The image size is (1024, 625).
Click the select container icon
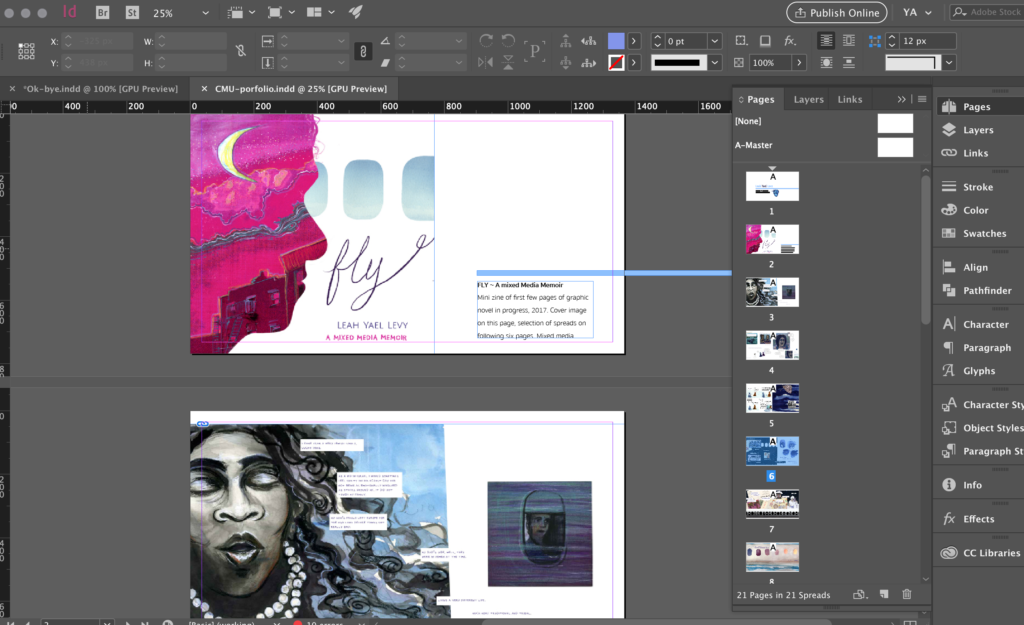[566, 41]
